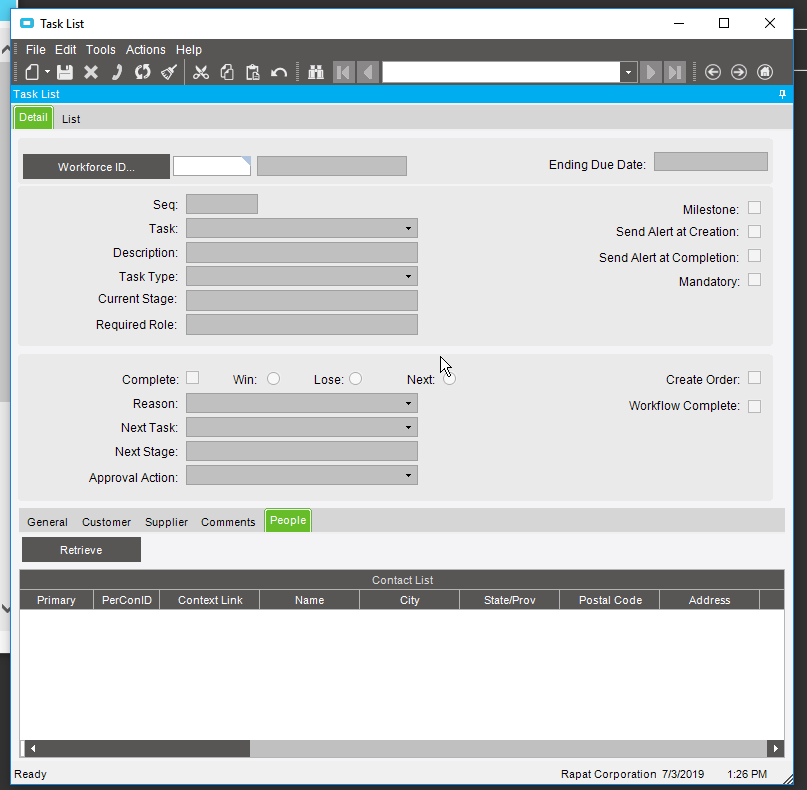Click the Home icon in toolbar
Image resolution: width=807 pixels, height=790 pixels.
tap(765, 72)
